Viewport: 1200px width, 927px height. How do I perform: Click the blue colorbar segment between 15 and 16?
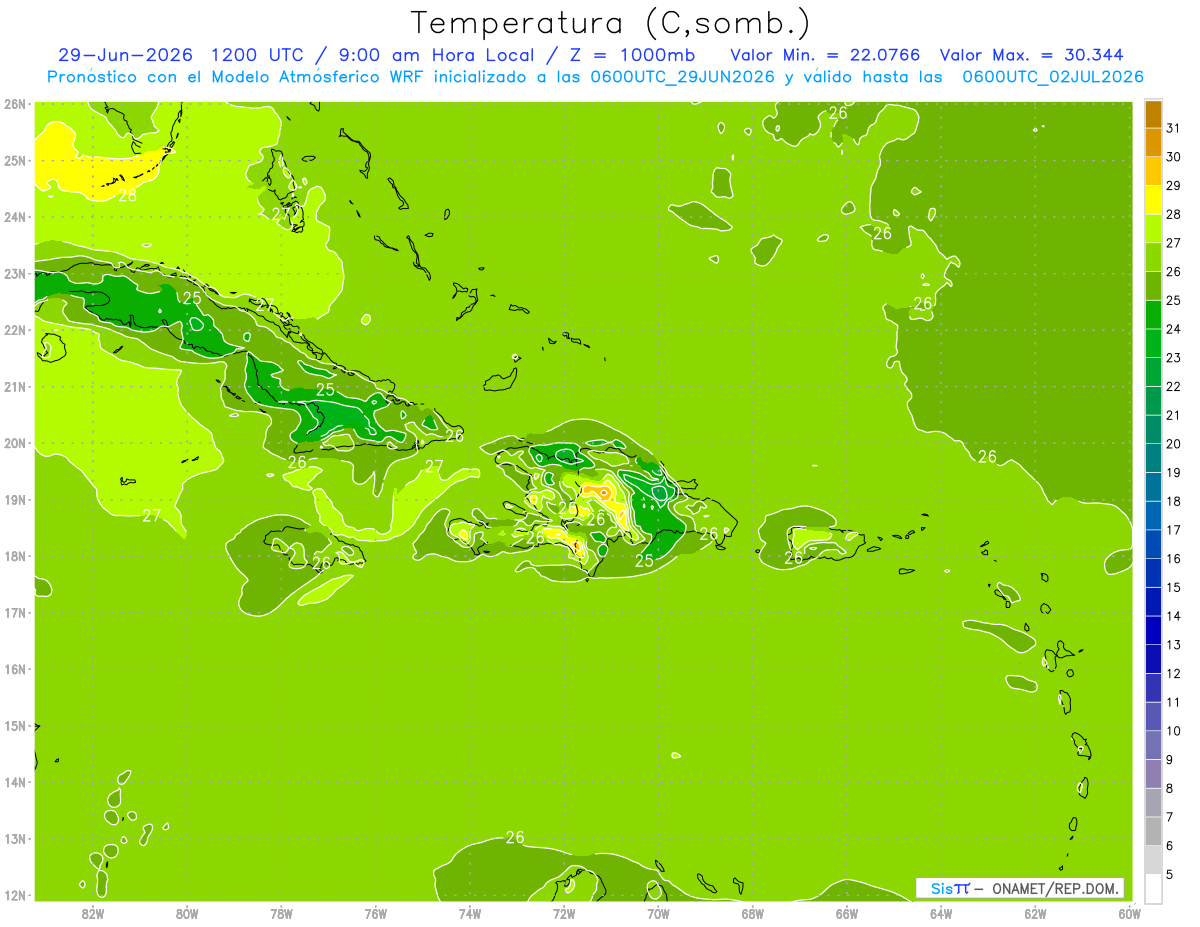click(1153, 573)
